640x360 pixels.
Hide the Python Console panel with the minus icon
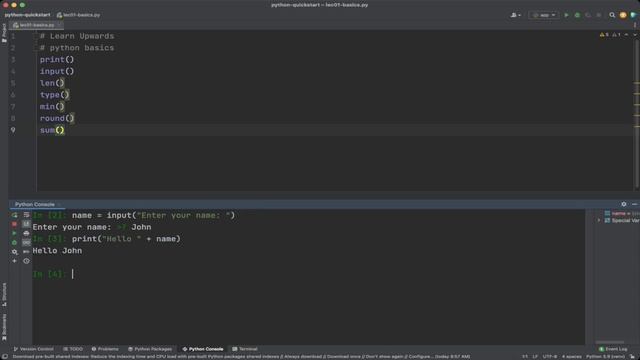click(634, 204)
